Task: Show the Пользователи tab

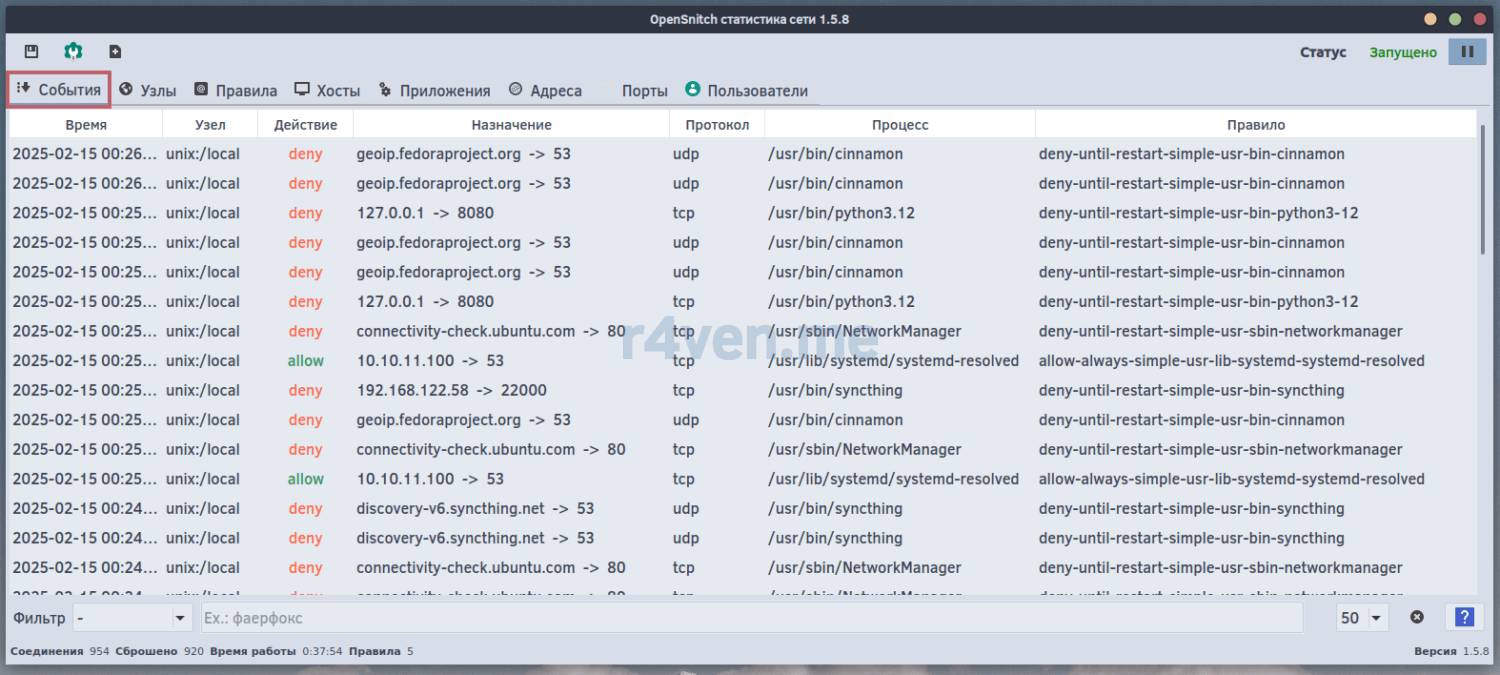Action: (746, 90)
